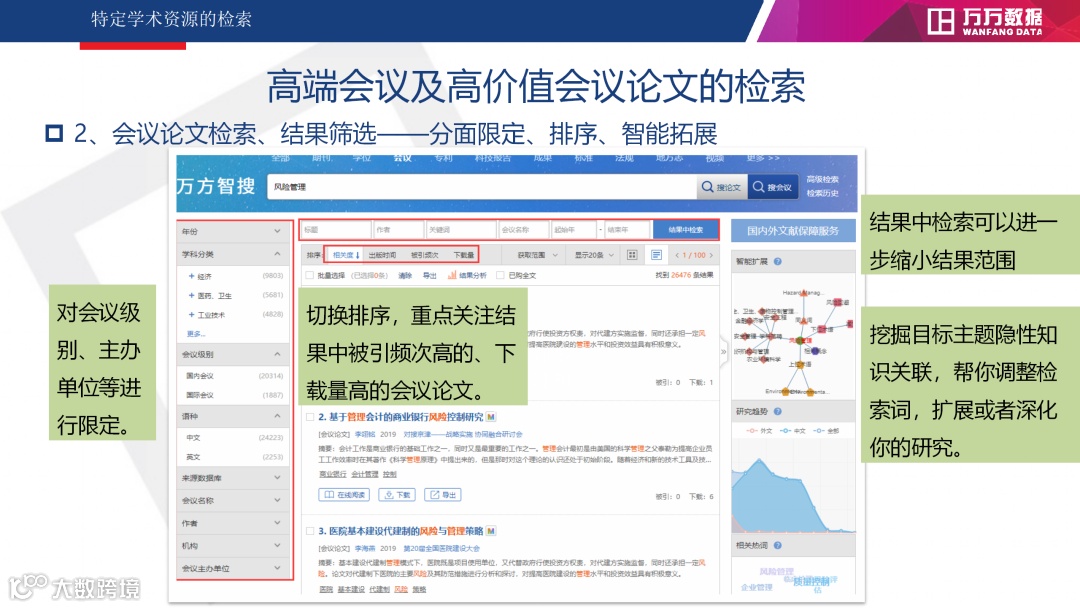Open the 高级检索 link

(822, 179)
